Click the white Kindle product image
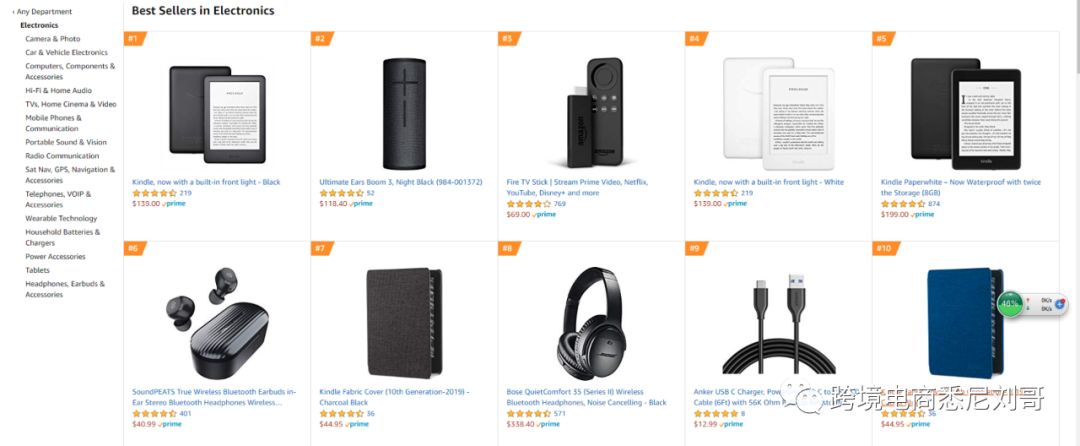Screen dimensions: 1080x446 pos(776,115)
